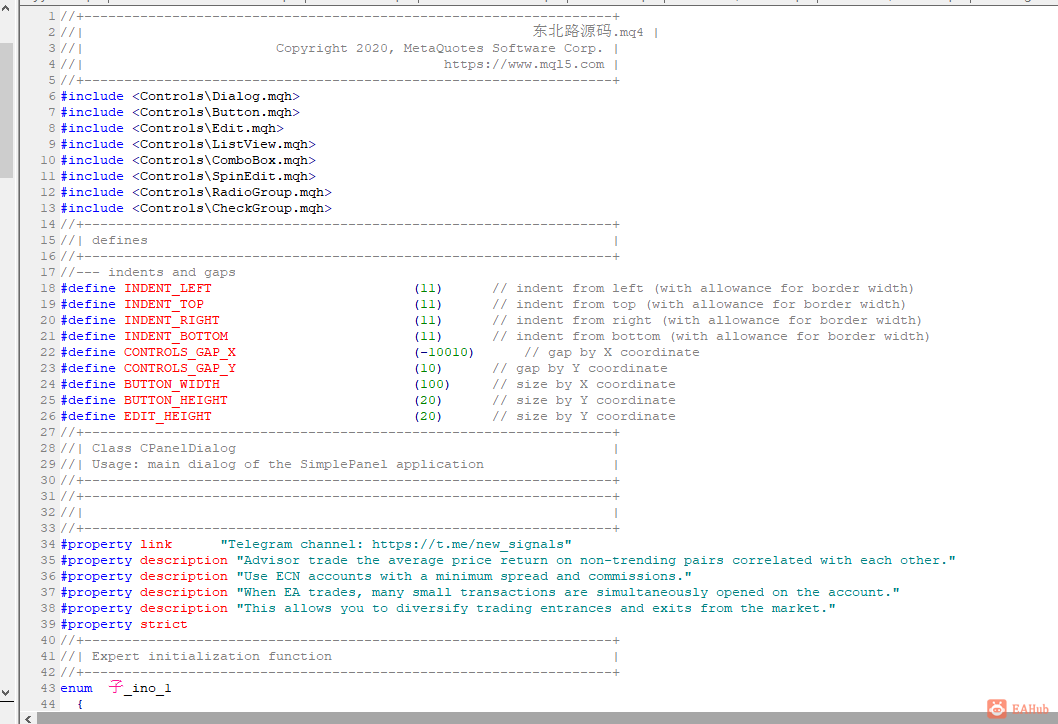Click the (100) value of BUTTON_WIDTH
The width and height of the screenshot is (1058, 724).
point(432,385)
